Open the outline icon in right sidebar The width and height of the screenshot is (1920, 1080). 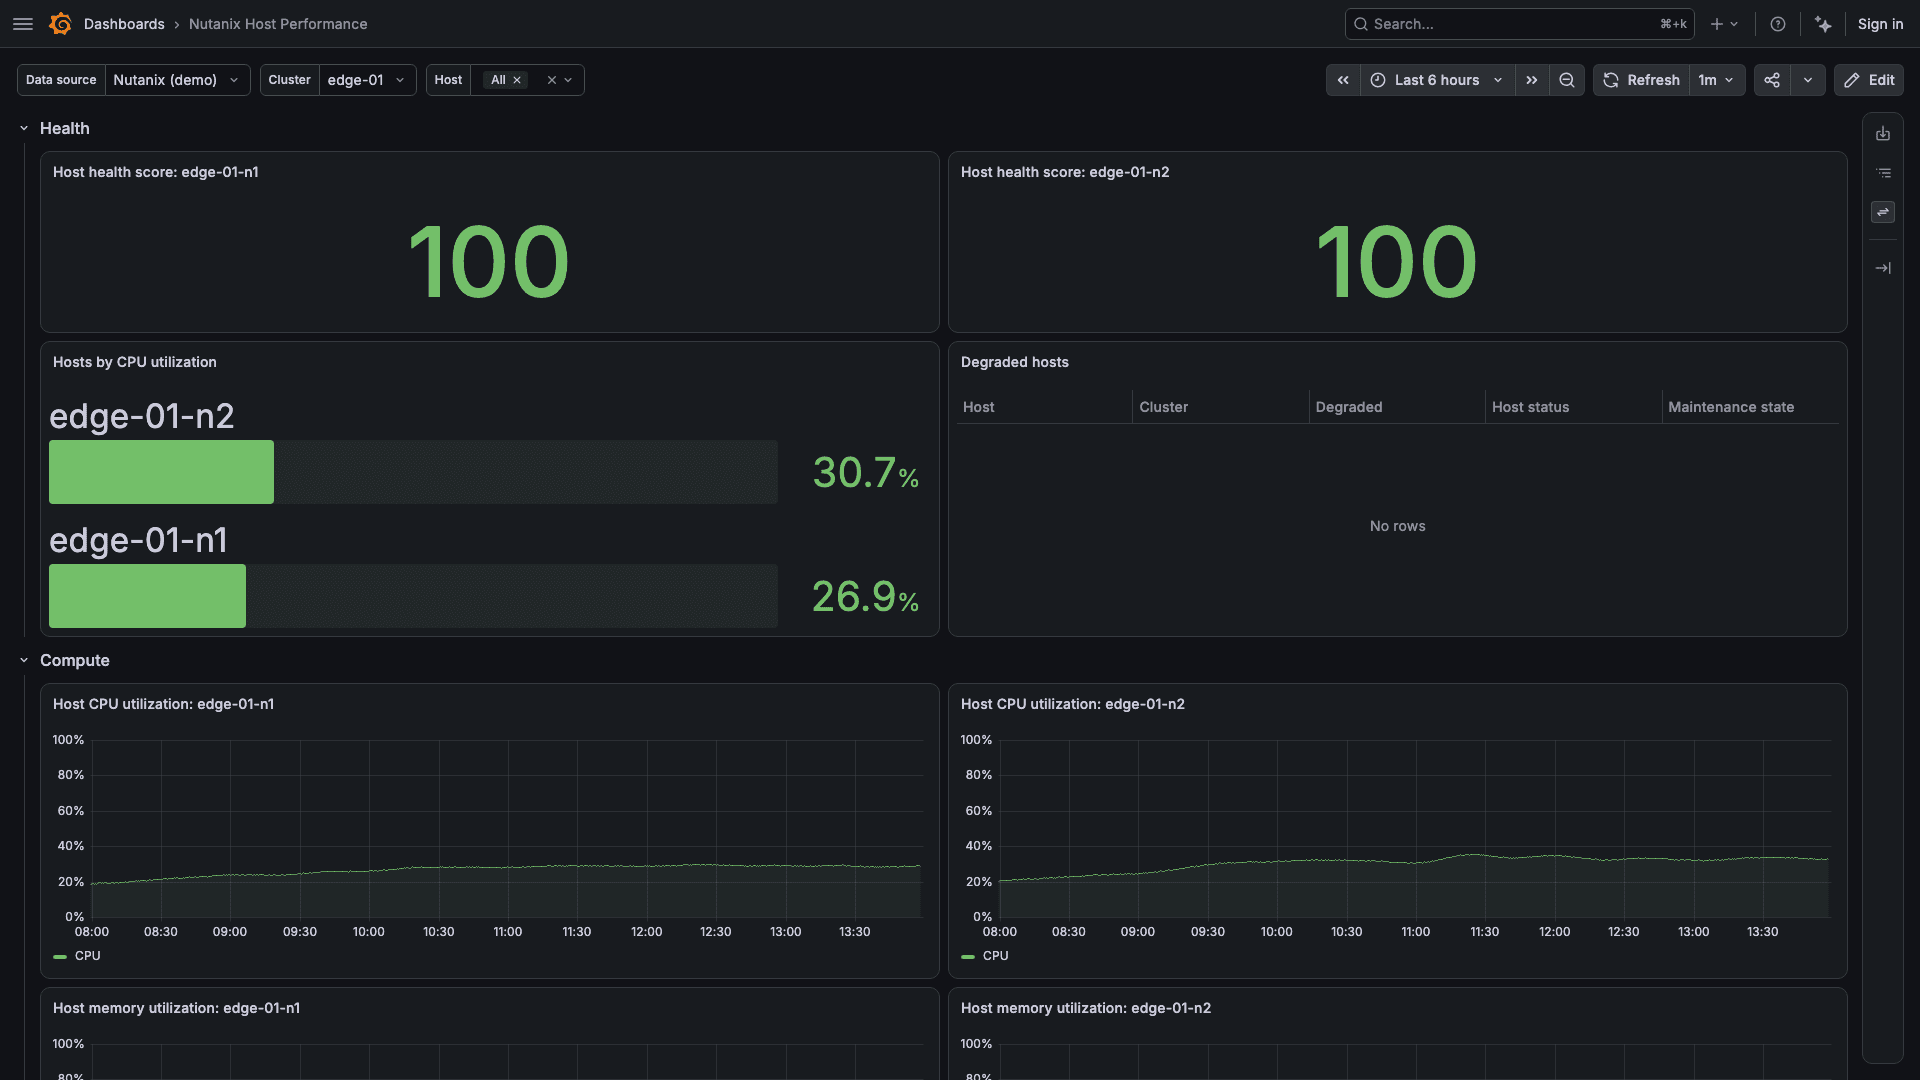click(x=1883, y=173)
